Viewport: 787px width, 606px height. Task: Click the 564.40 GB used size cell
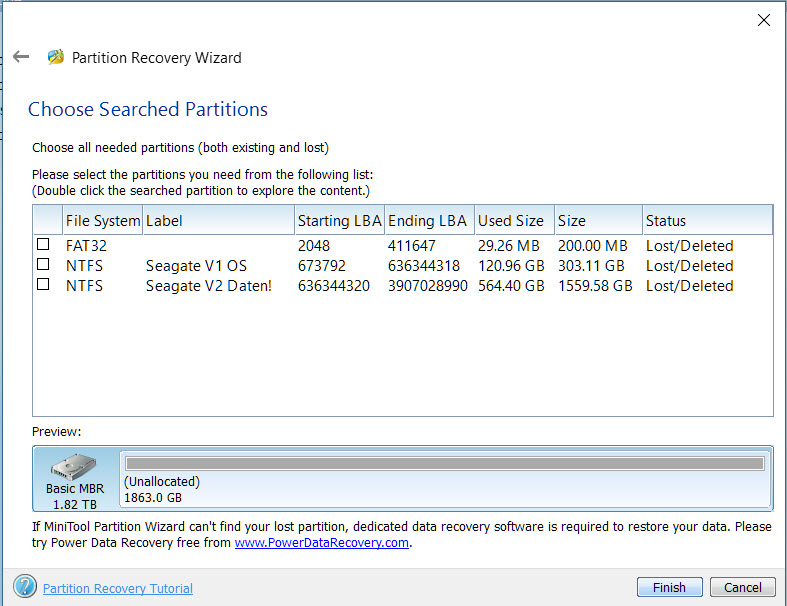click(511, 286)
